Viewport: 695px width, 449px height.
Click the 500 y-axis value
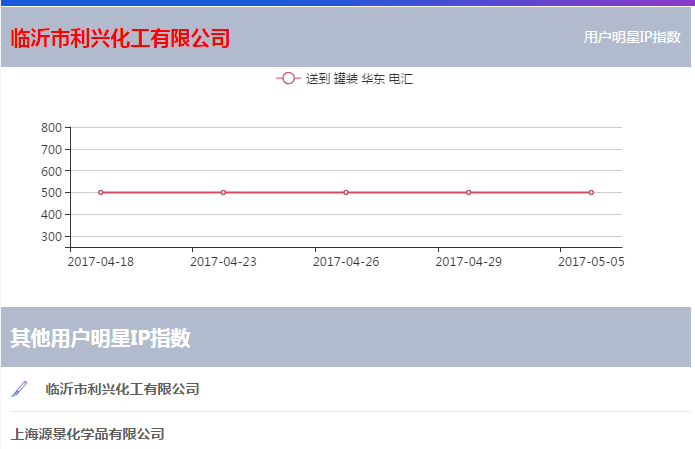[x=51, y=193]
